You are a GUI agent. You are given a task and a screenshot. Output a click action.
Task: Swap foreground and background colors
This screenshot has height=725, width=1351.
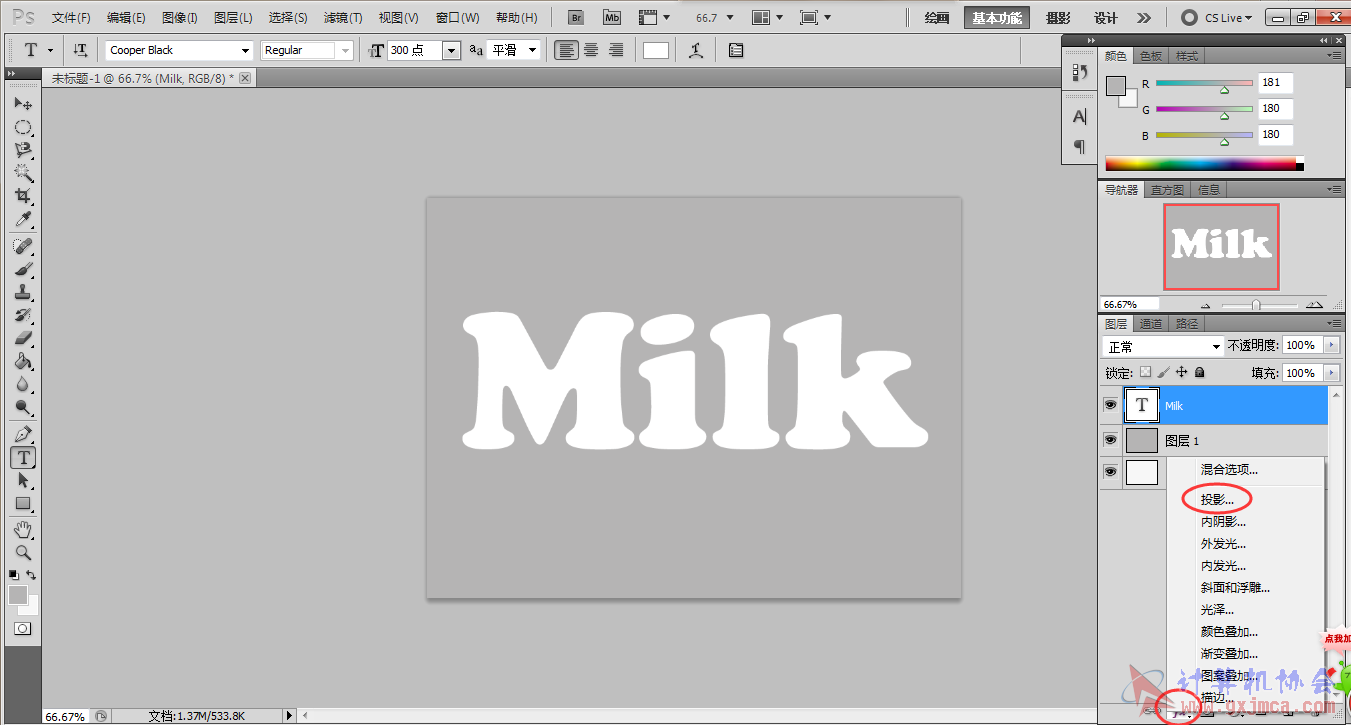[x=32, y=575]
